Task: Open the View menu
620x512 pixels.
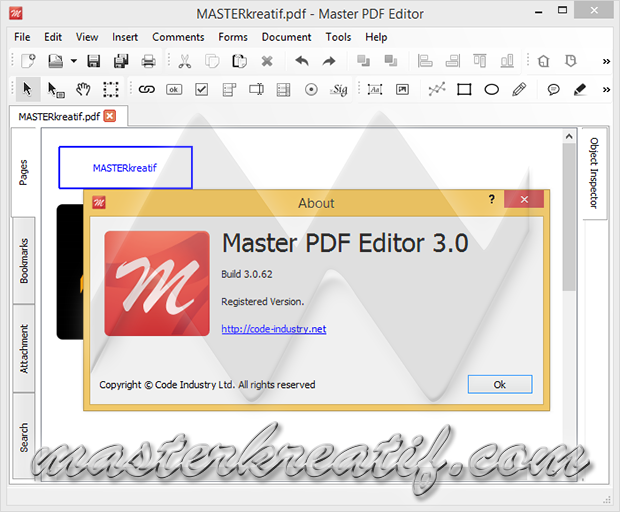Action: coord(87,37)
